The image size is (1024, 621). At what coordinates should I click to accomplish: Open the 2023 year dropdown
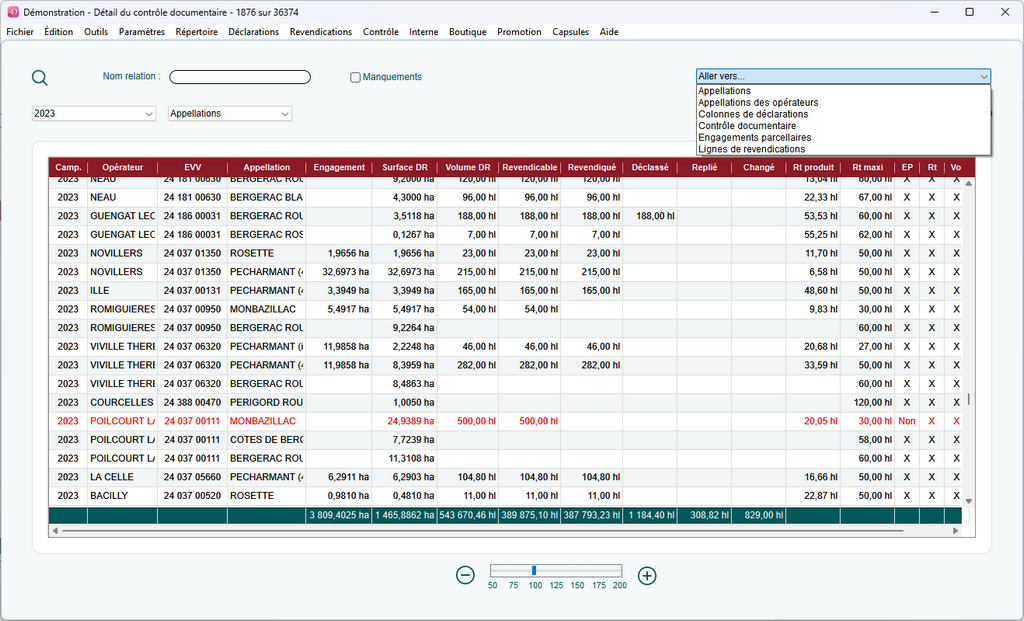94,114
